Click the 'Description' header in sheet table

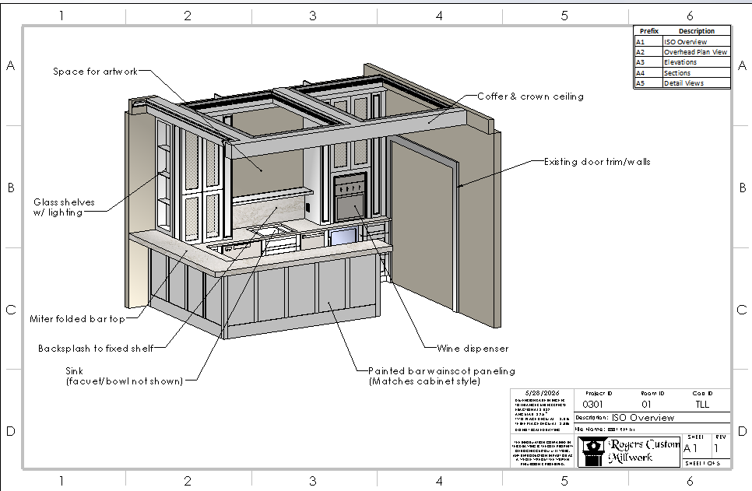coord(696,31)
